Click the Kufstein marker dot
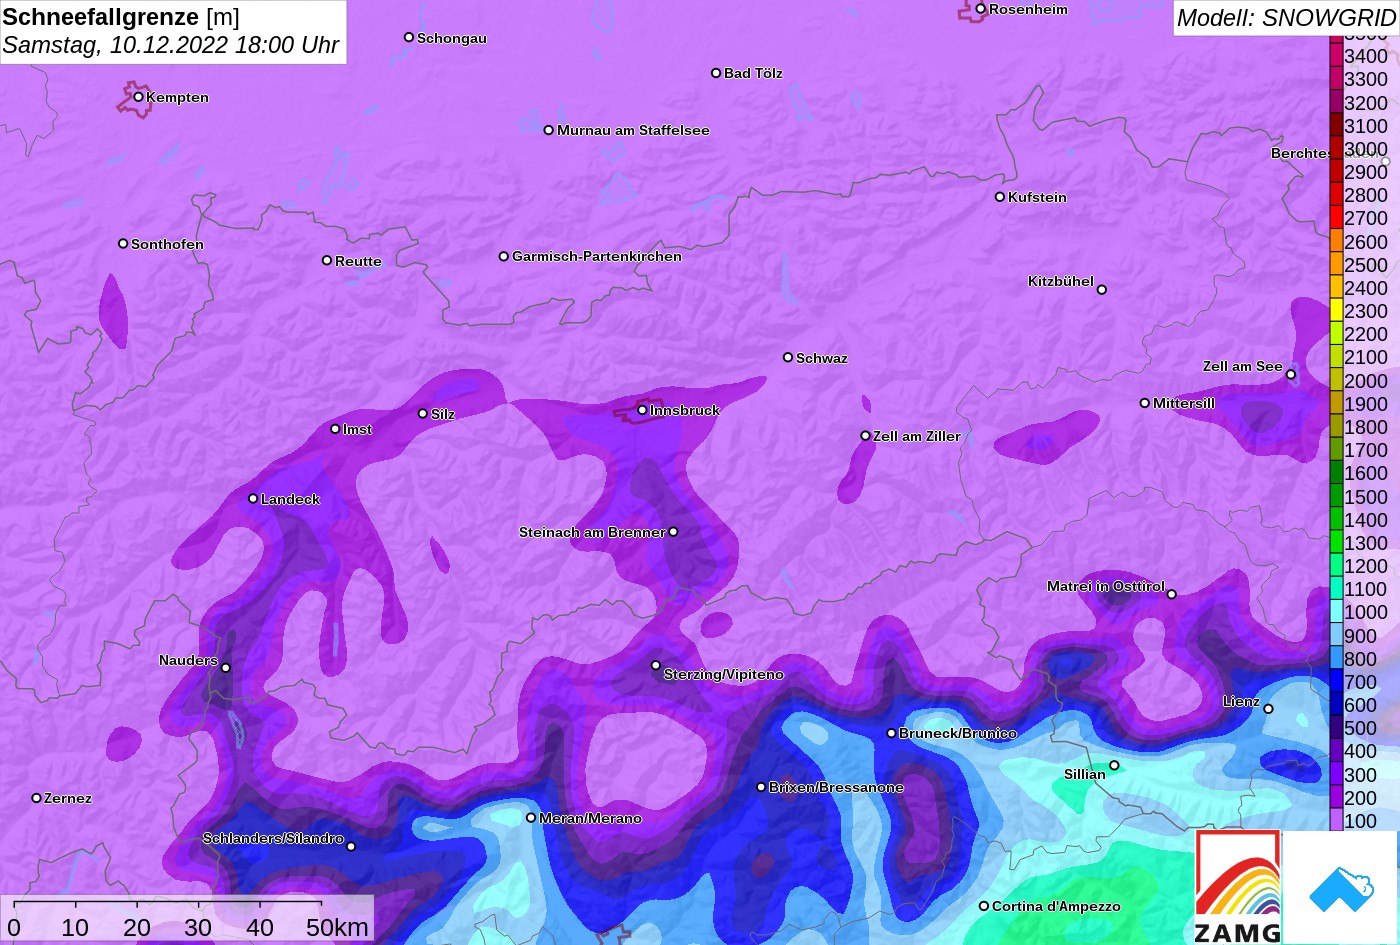 point(1000,197)
